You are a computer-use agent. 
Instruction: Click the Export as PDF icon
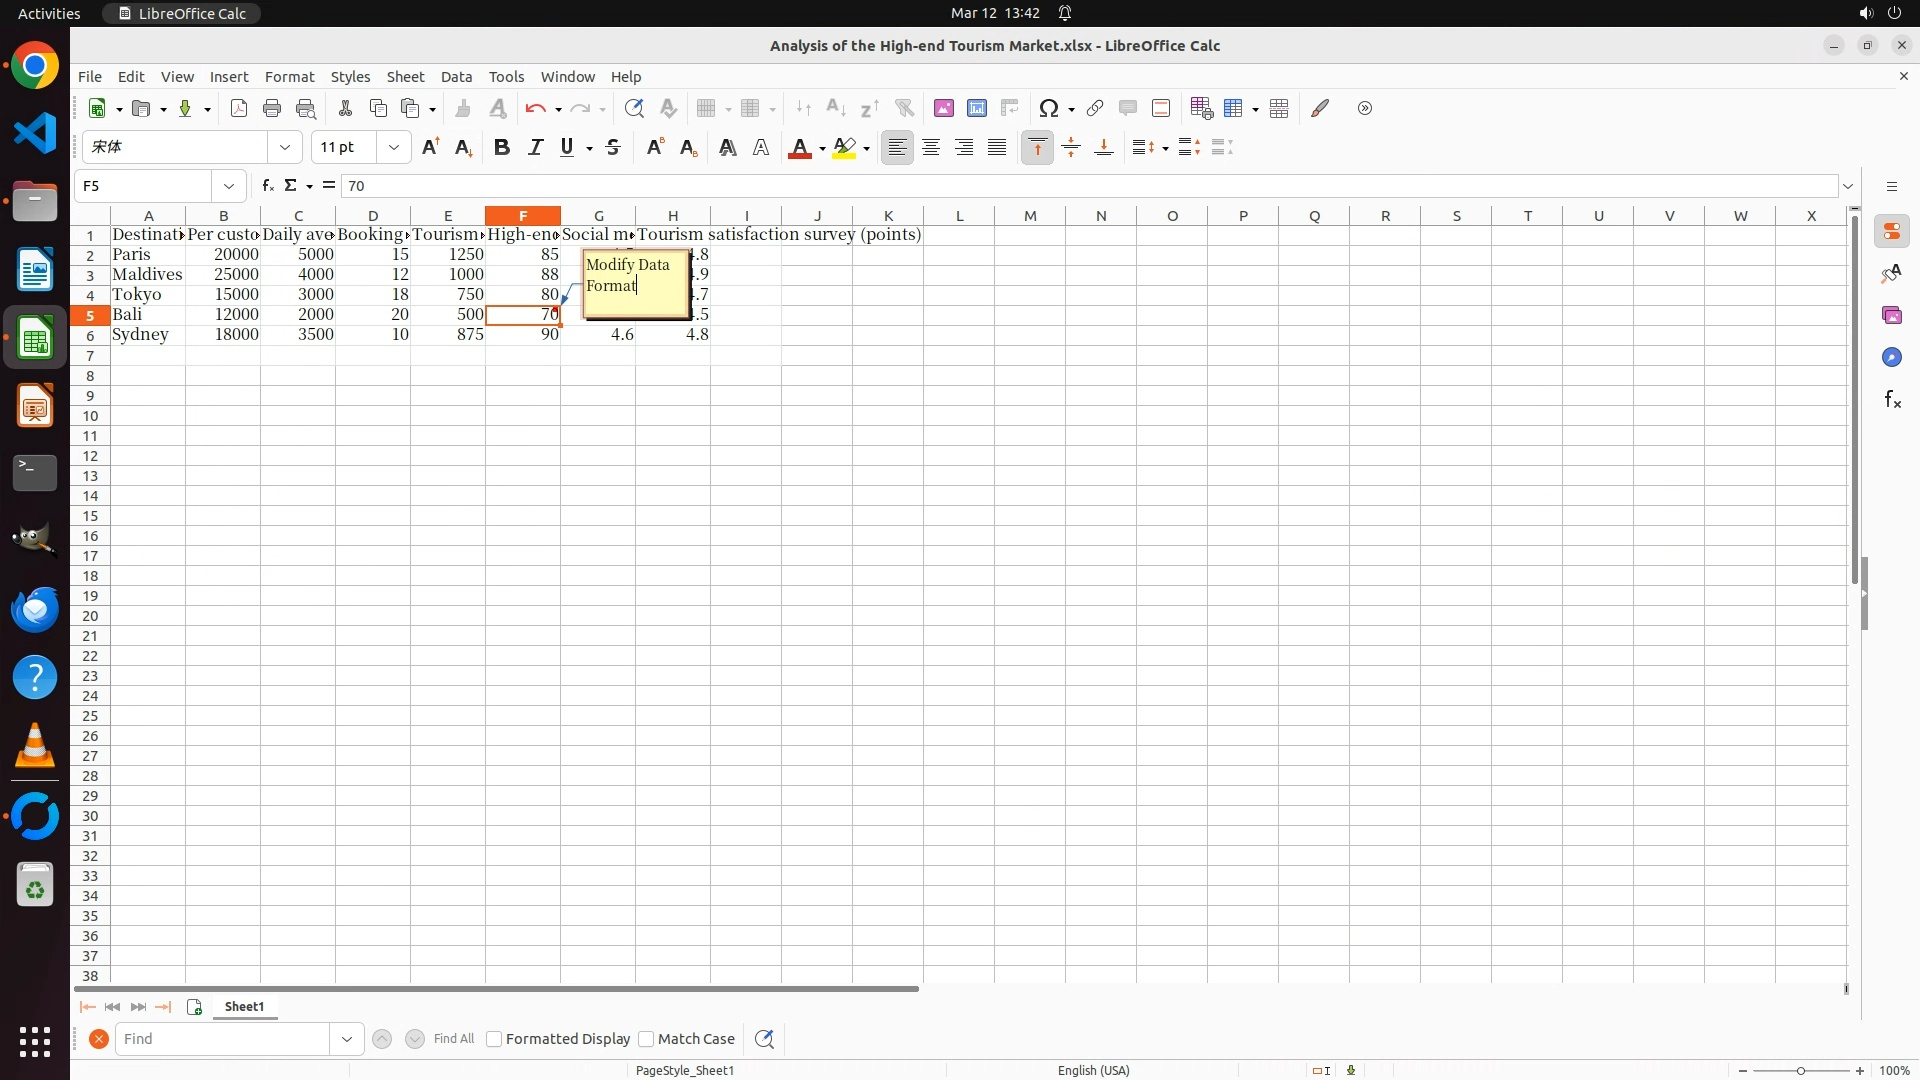coord(239,108)
